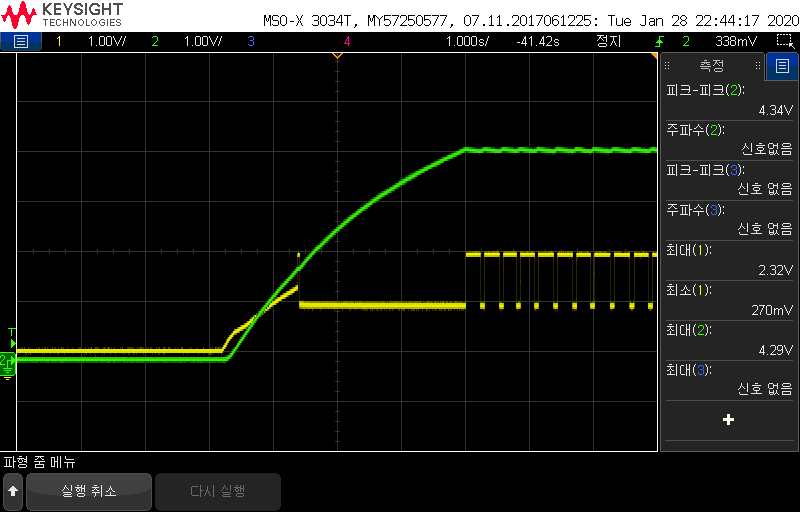
Task: Click the up arrow back button
Action: pyautogui.click(x=13, y=492)
